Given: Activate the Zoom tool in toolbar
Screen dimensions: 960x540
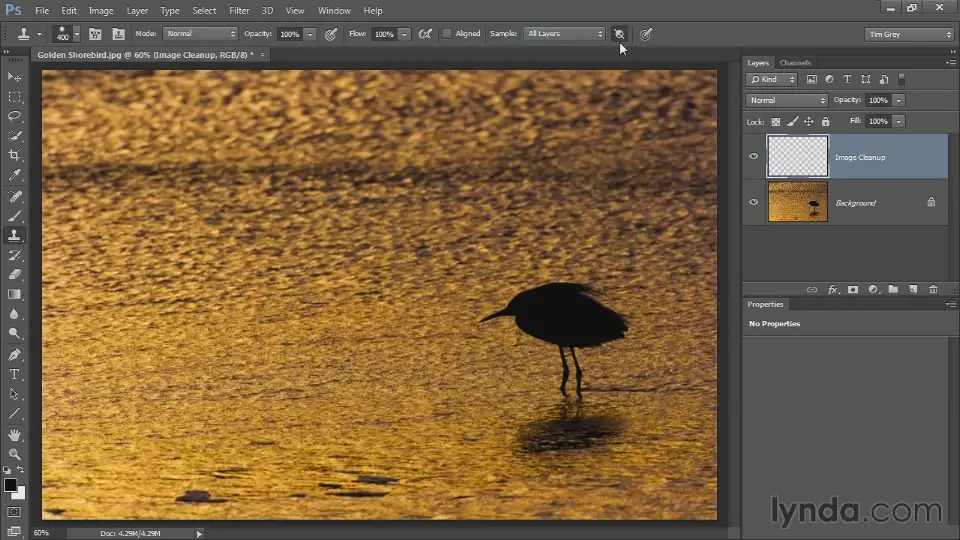Looking at the screenshot, I should 15,454.
